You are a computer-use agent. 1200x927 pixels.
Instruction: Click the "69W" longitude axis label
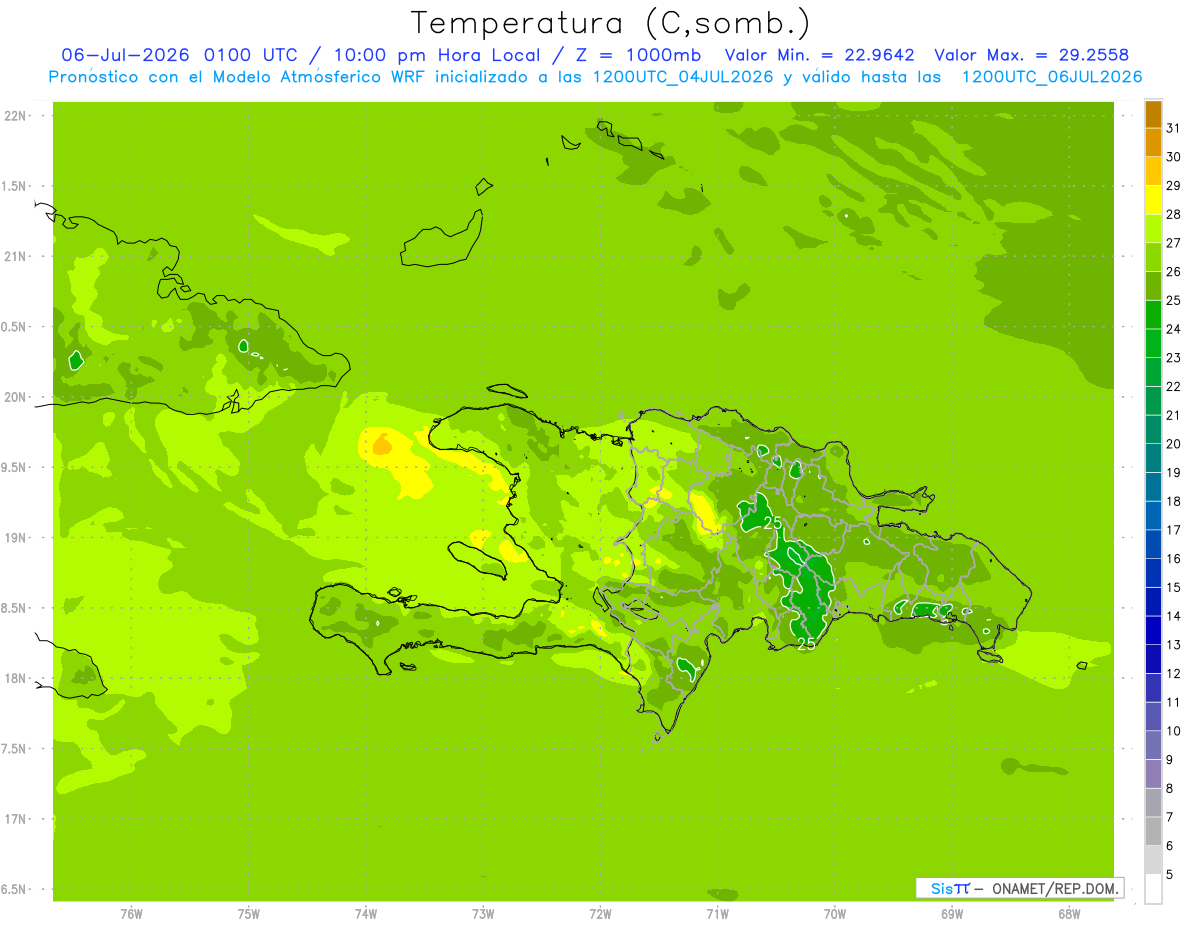pyautogui.click(x=952, y=914)
